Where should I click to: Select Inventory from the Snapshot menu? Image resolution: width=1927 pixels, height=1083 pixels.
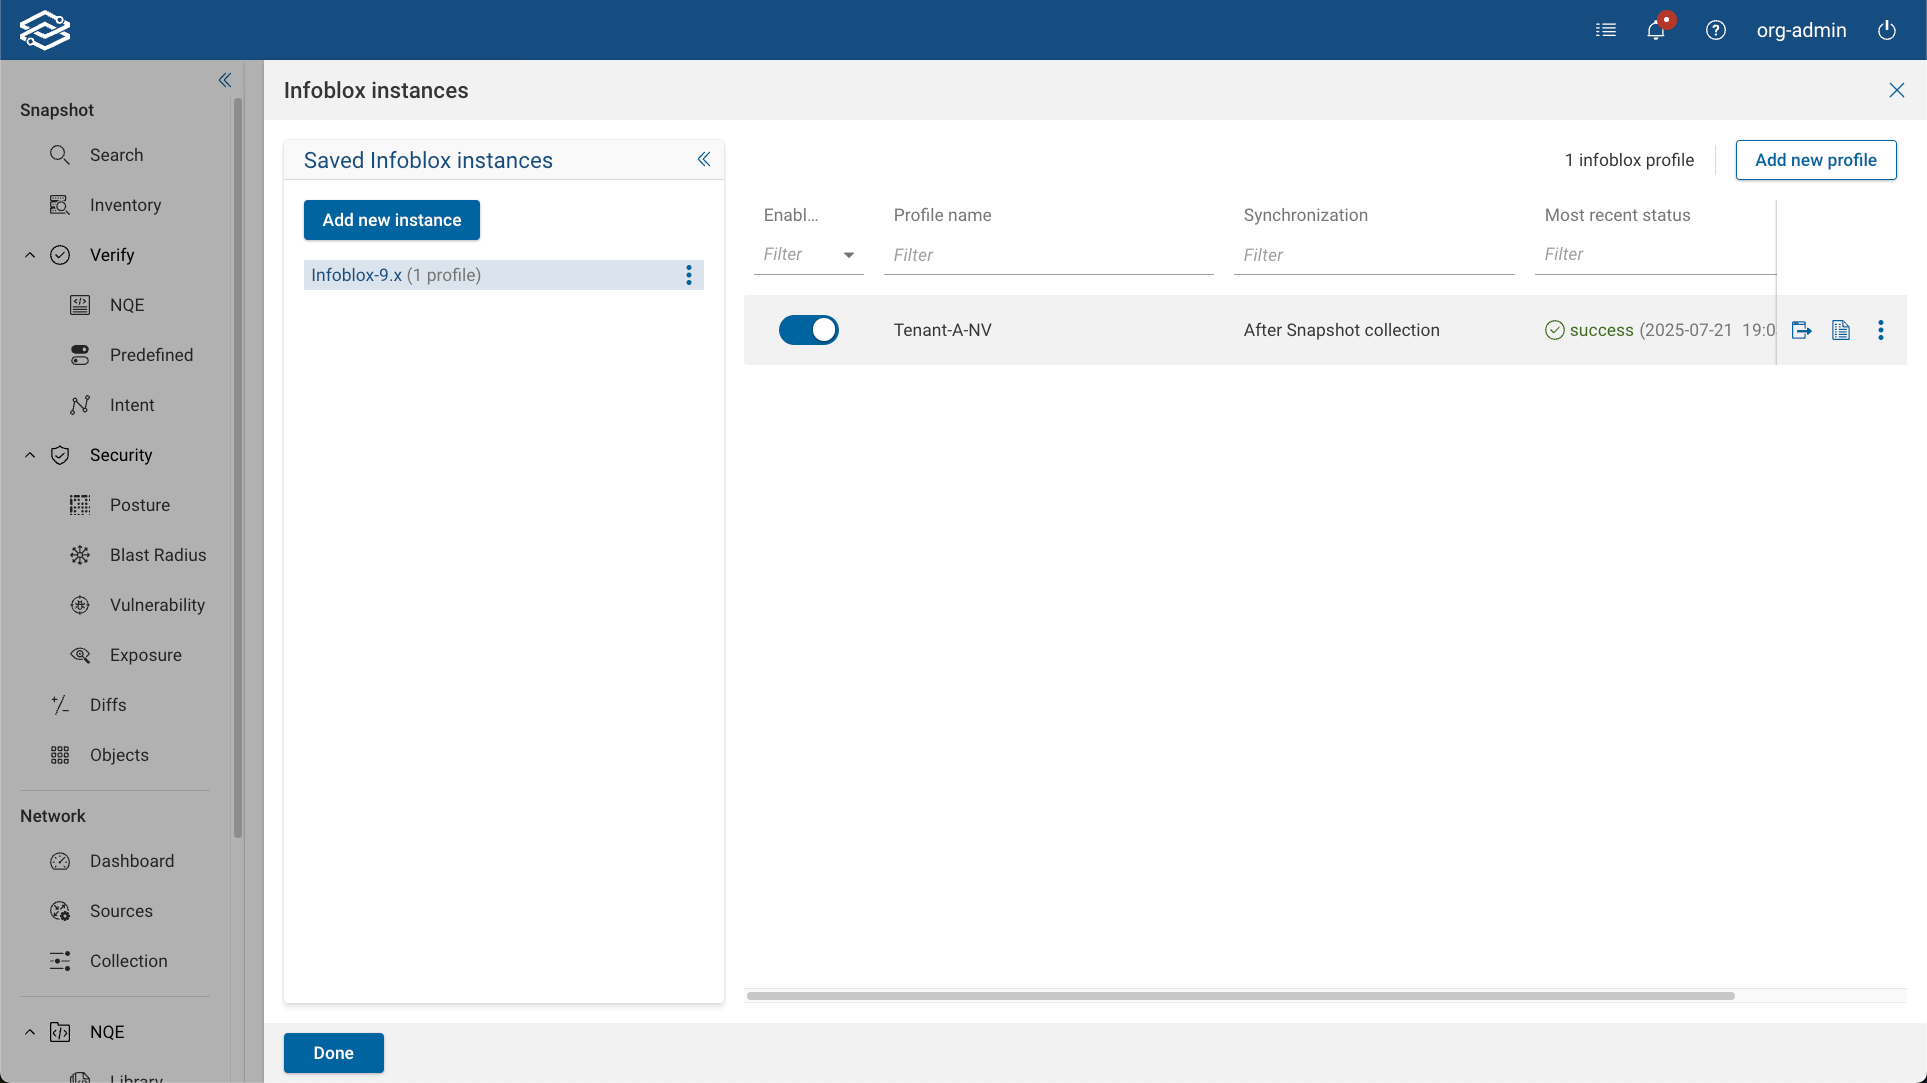[x=126, y=205]
